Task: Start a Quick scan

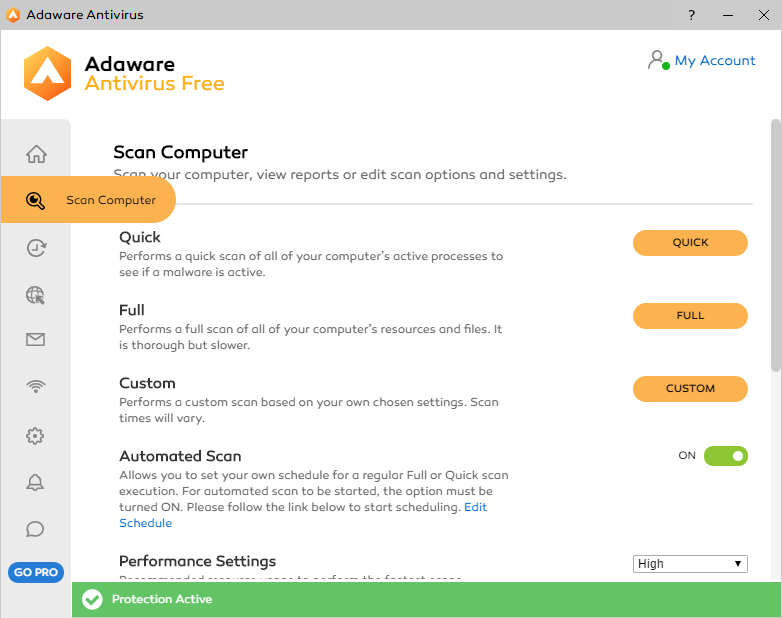Action: pos(690,243)
